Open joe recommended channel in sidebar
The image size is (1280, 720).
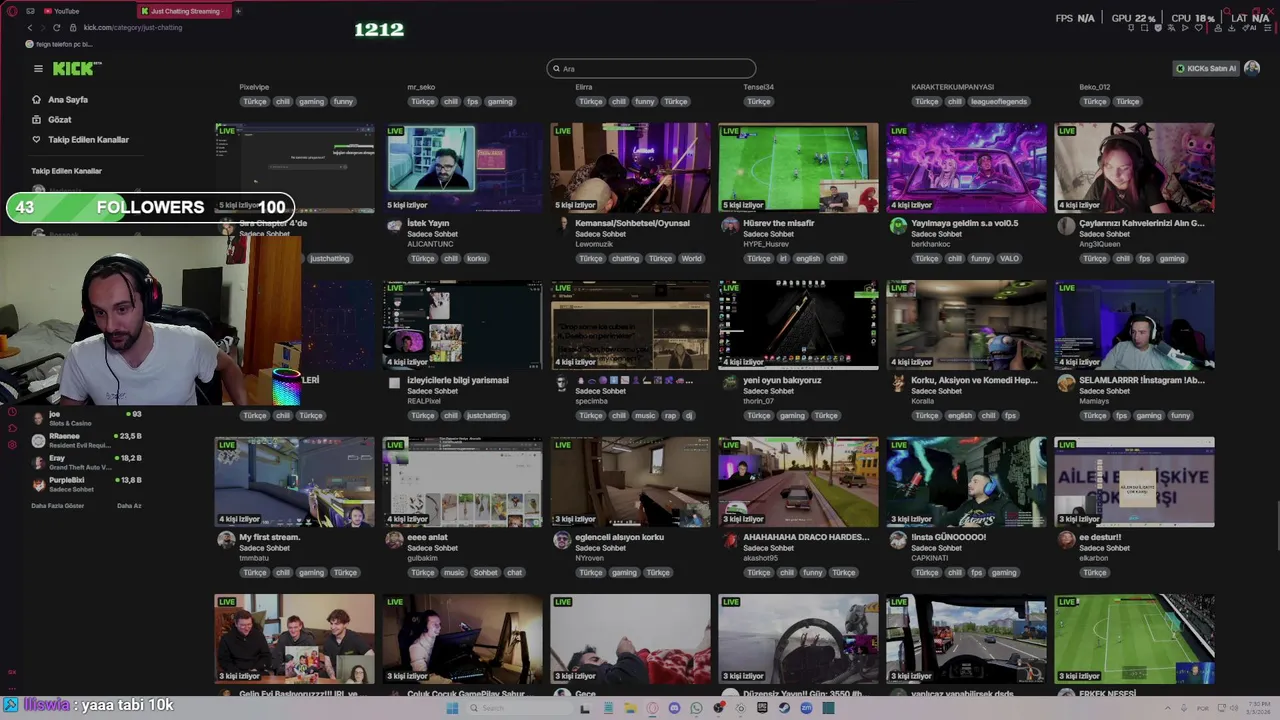[85, 418]
